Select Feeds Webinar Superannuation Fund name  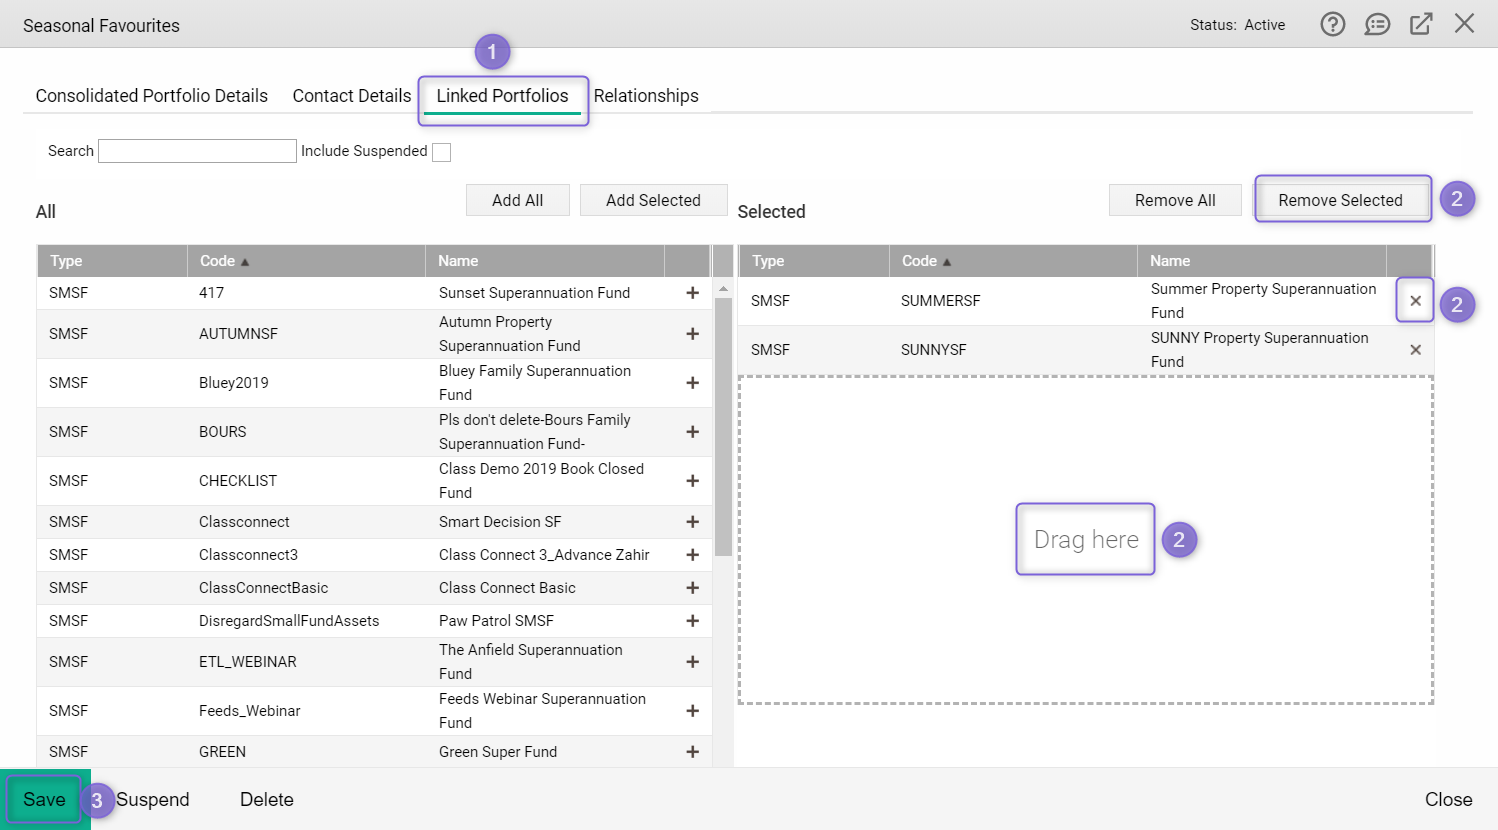pos(542,711)
